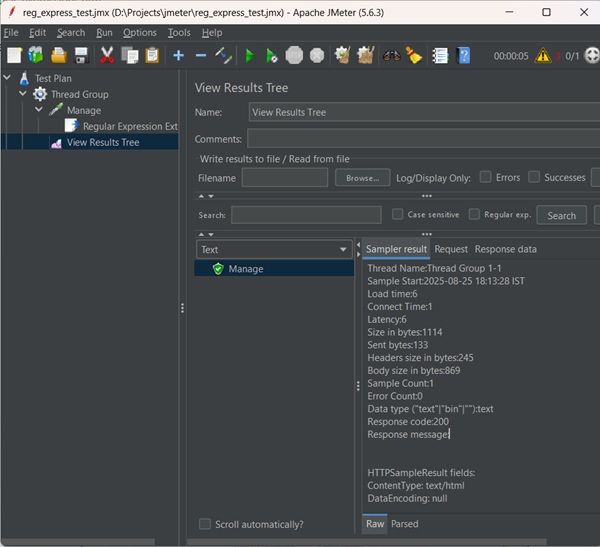Check Scroll automatically option
Screen dimensions: 600x547
click(x=205, y=524)
